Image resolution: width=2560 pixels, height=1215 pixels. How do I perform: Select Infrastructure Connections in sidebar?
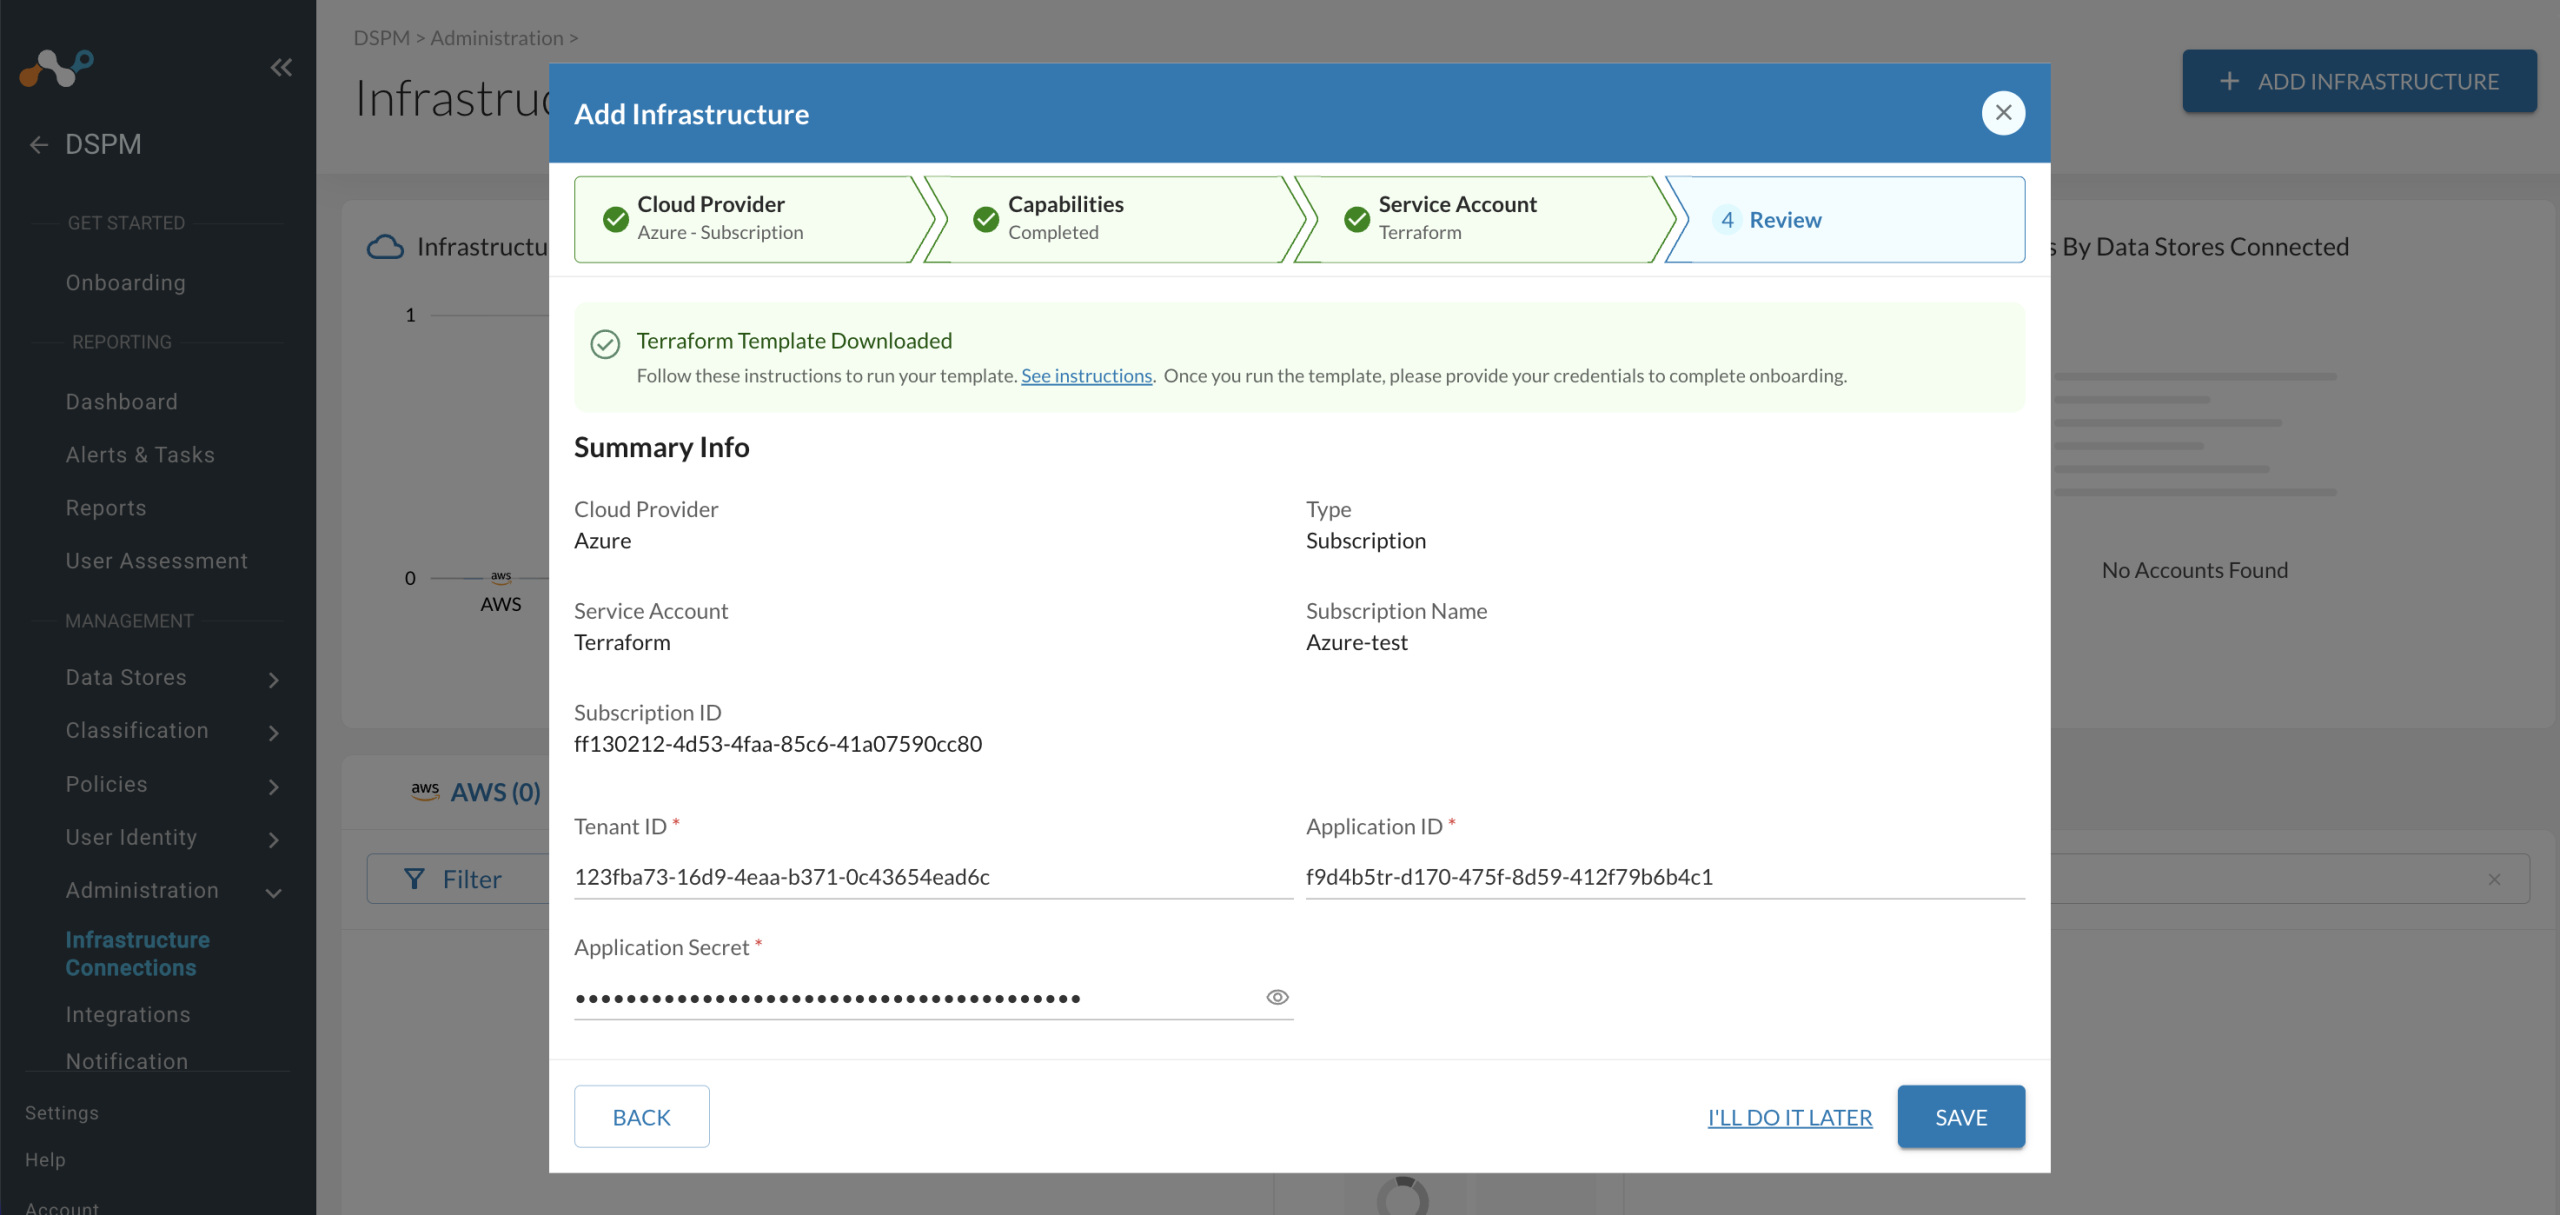[x=138, y=954]
